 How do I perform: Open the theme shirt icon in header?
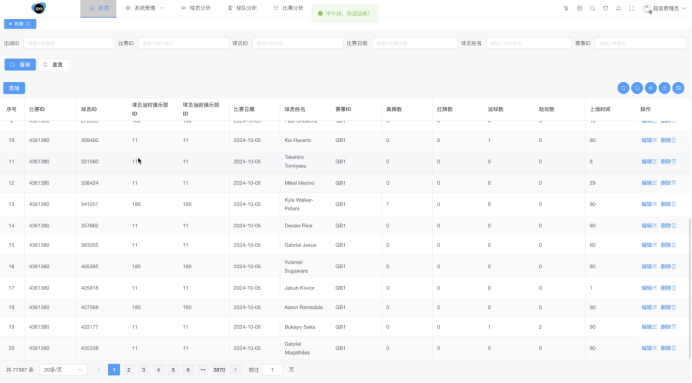click(606, 8)
